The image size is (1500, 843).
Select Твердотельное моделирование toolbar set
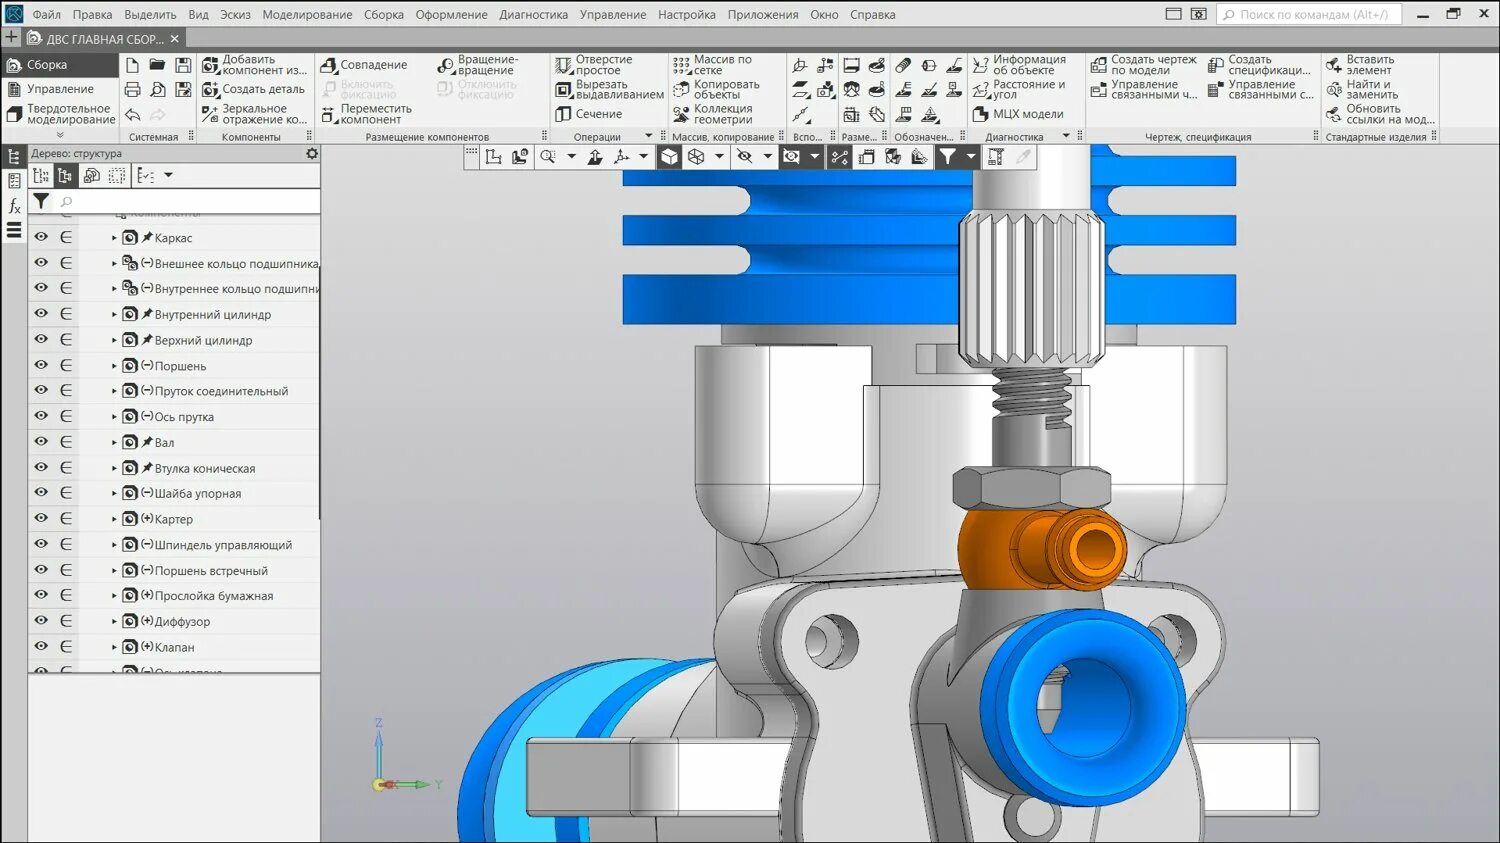pyautogui.click(x=59, y=114)
